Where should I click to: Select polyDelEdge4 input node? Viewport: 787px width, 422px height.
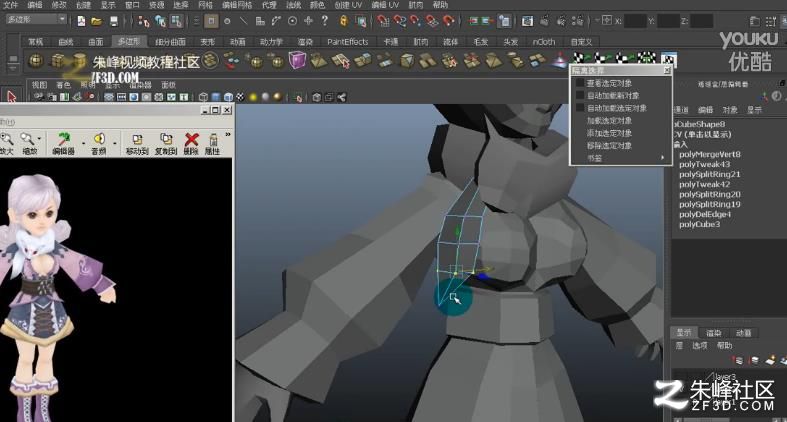(x=705, y=214)
